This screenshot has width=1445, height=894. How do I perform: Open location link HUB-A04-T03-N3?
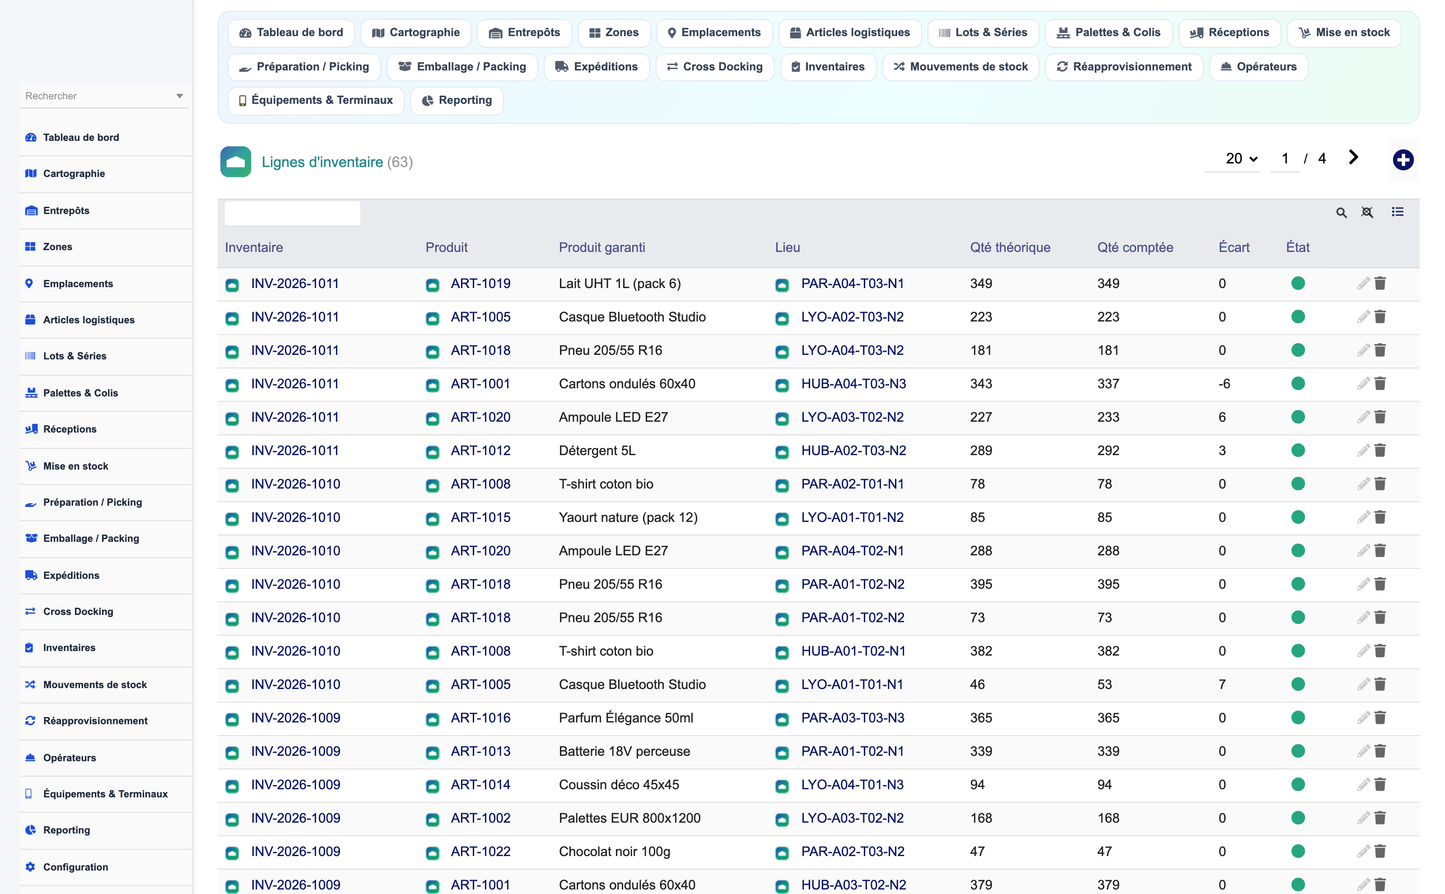[x=854, y=384]
